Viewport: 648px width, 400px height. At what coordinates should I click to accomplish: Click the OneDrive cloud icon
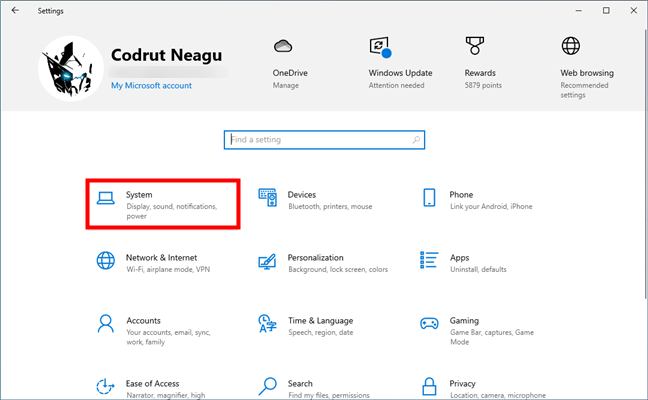coord(283,46)
